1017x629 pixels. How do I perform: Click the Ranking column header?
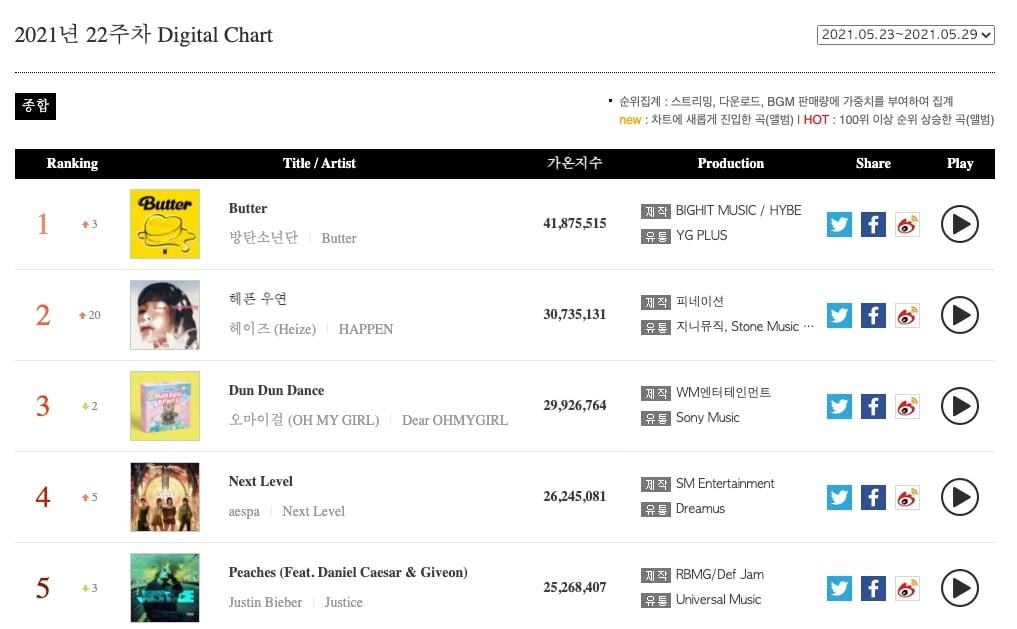72,164
